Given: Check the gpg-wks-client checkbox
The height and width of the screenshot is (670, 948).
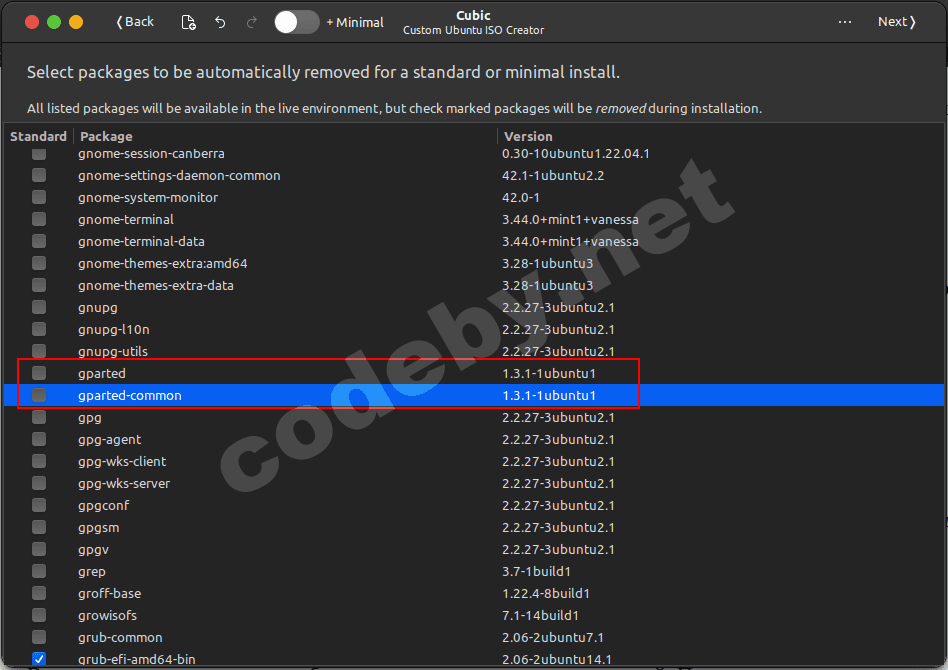Looking at the screenshot, I should (x=39, y=461).
